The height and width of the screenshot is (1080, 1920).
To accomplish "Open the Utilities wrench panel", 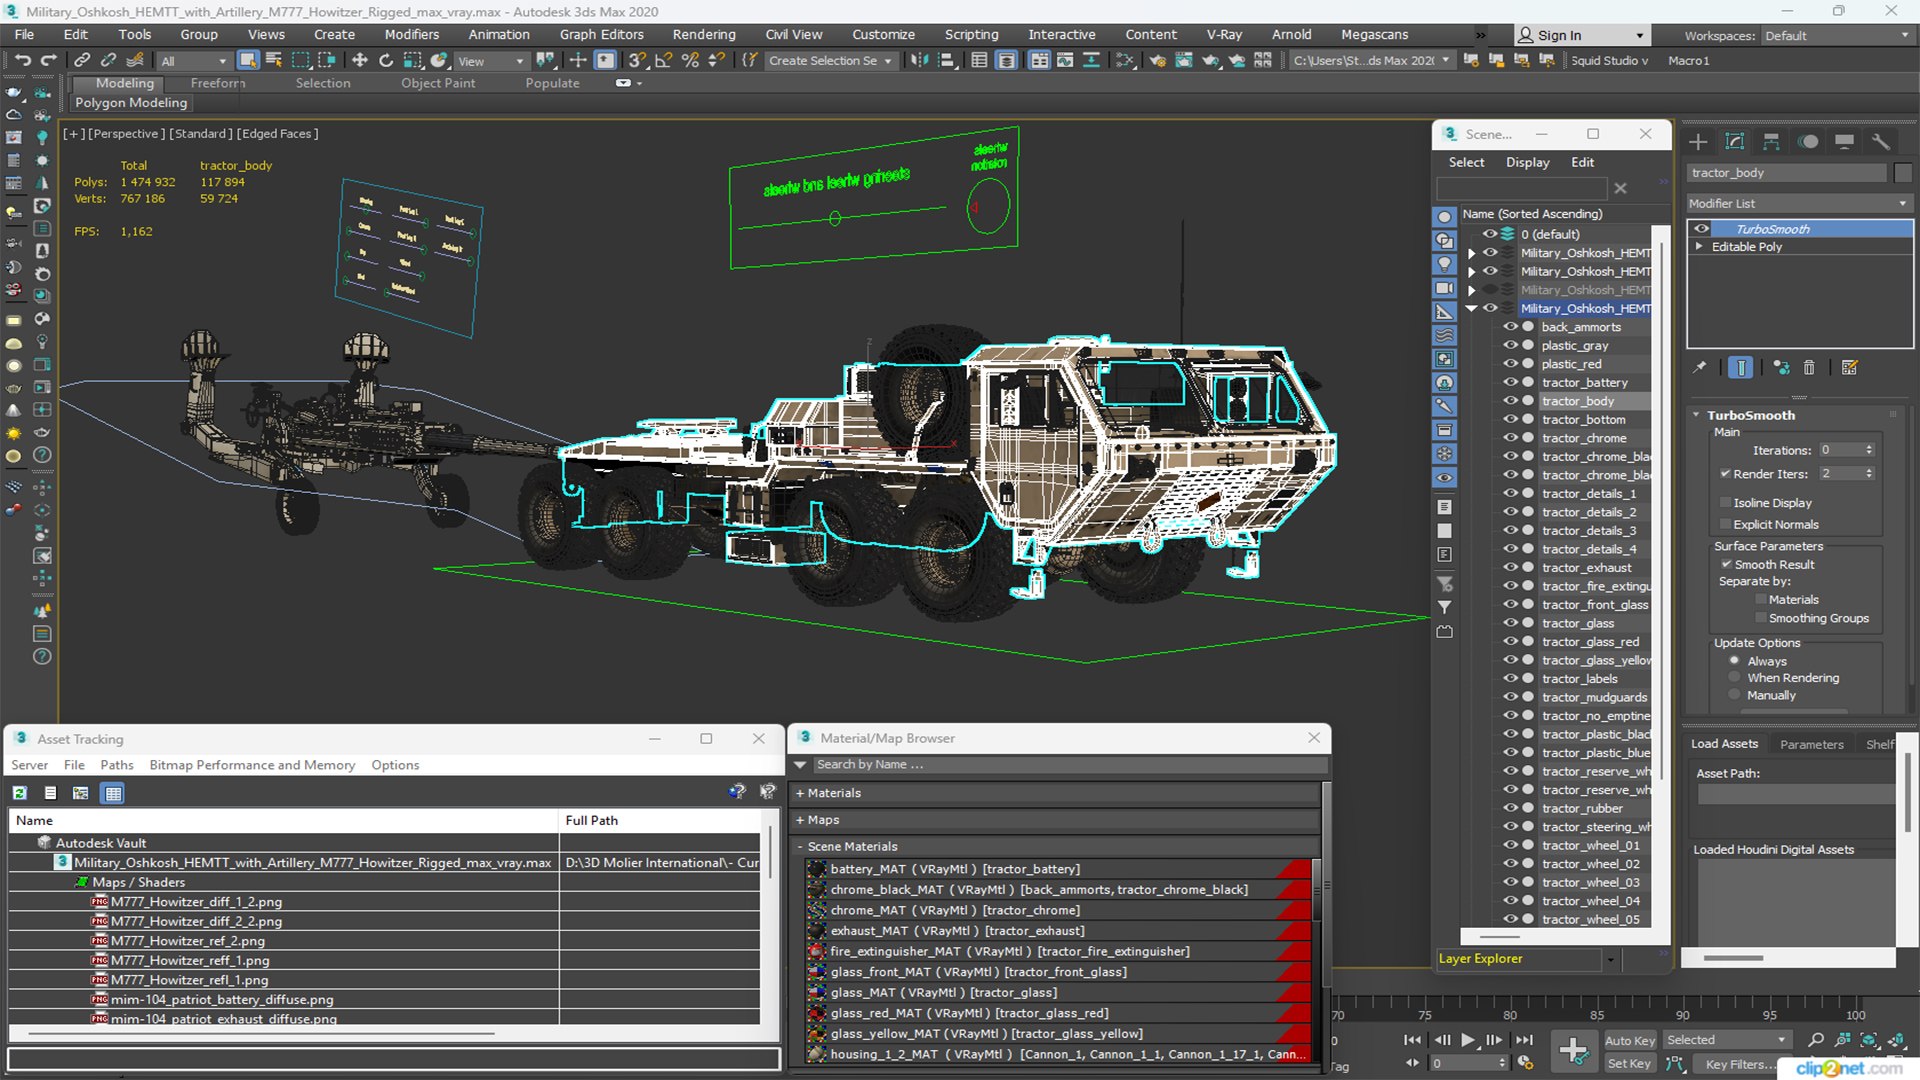I will [x=1881, y=142].
